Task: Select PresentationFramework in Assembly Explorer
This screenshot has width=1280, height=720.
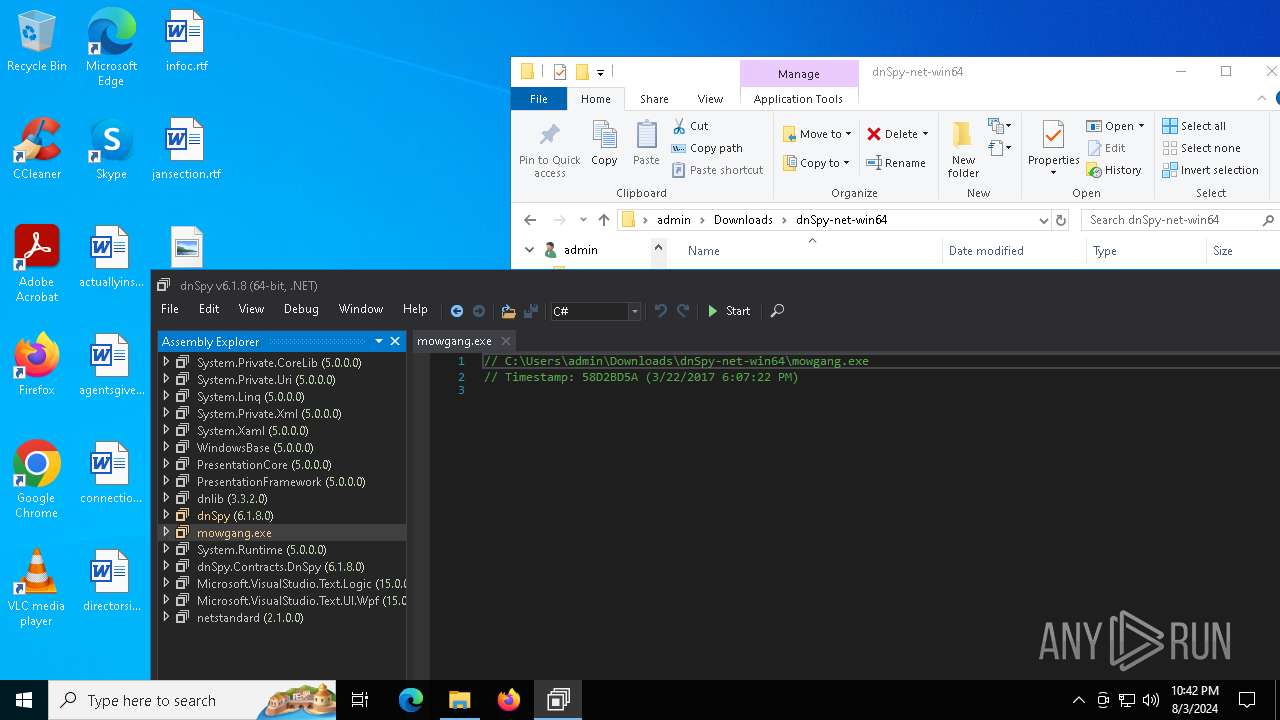Action: (282, 481)
